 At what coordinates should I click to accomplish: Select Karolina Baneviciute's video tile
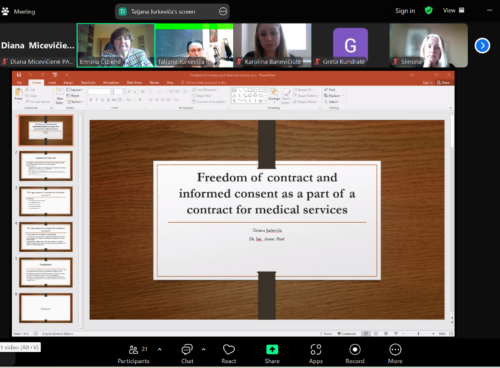pyautogui.click(x=272, y=45)
